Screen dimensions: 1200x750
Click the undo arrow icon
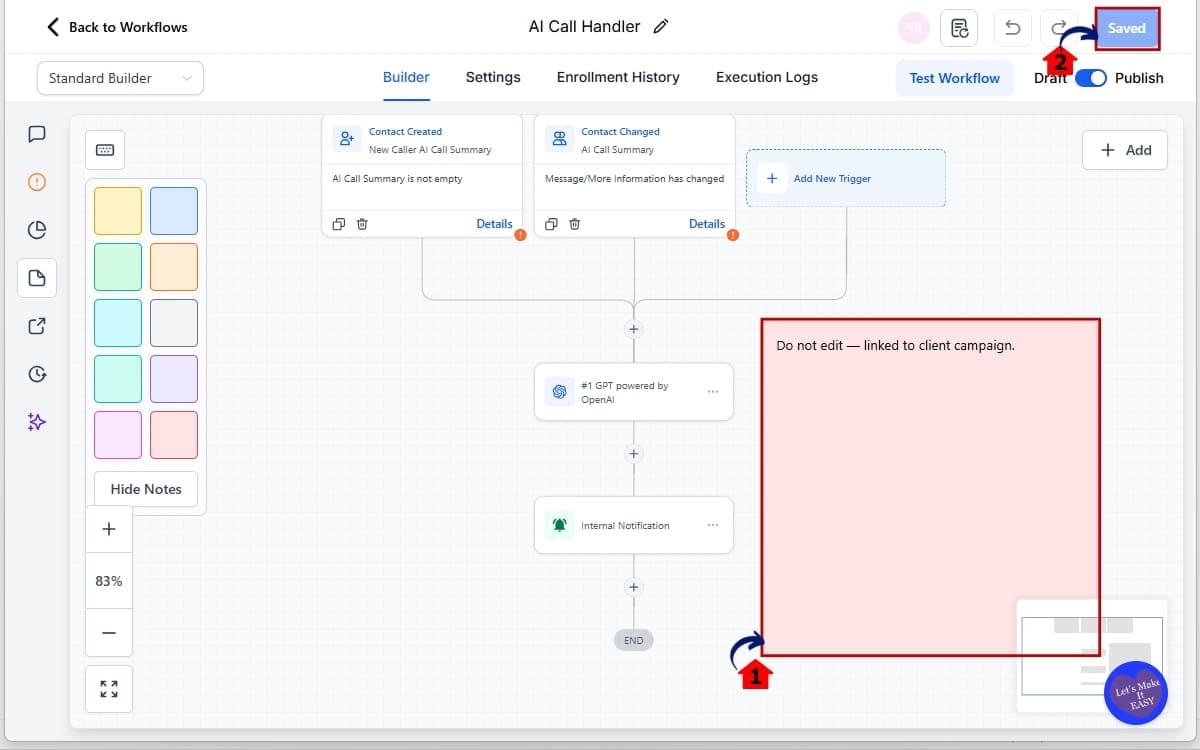1012,28
